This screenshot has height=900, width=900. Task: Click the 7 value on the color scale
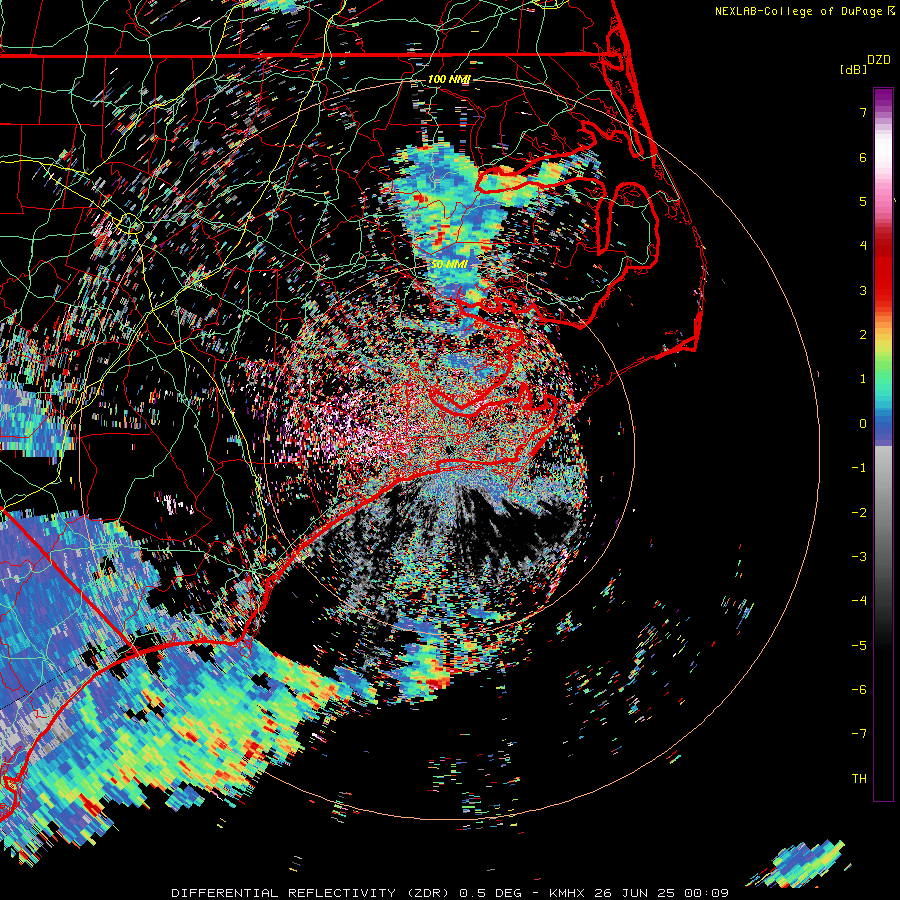(863, 112)
